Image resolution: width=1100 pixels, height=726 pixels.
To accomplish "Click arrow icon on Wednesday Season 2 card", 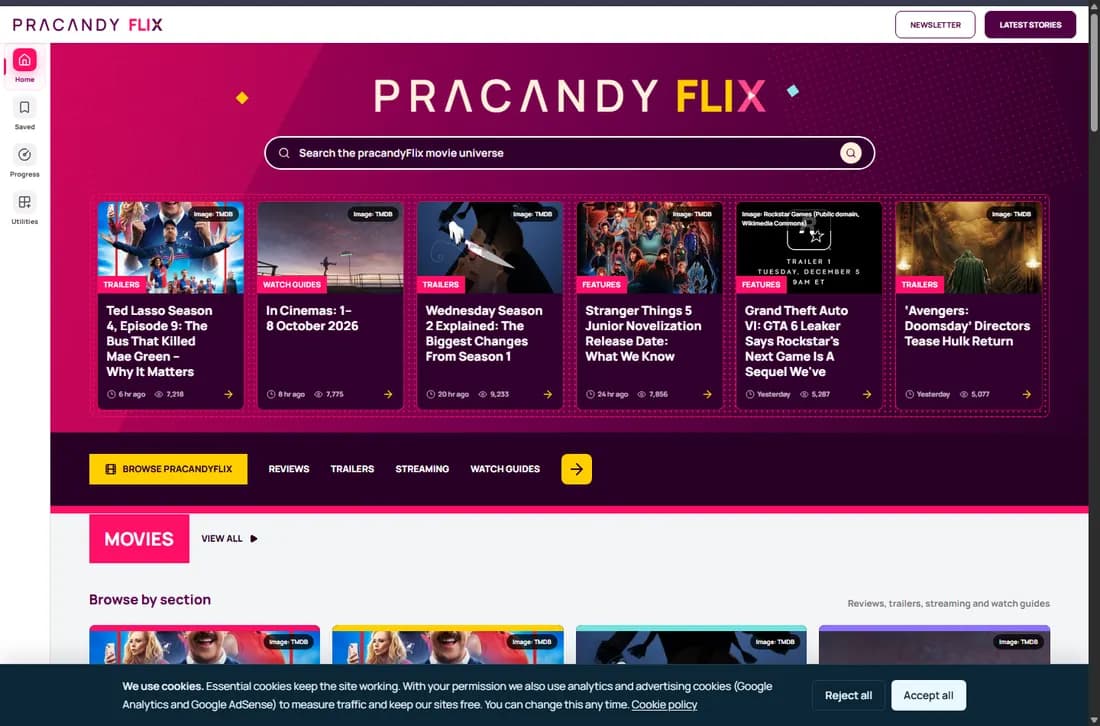I will (x=548, y=394).
